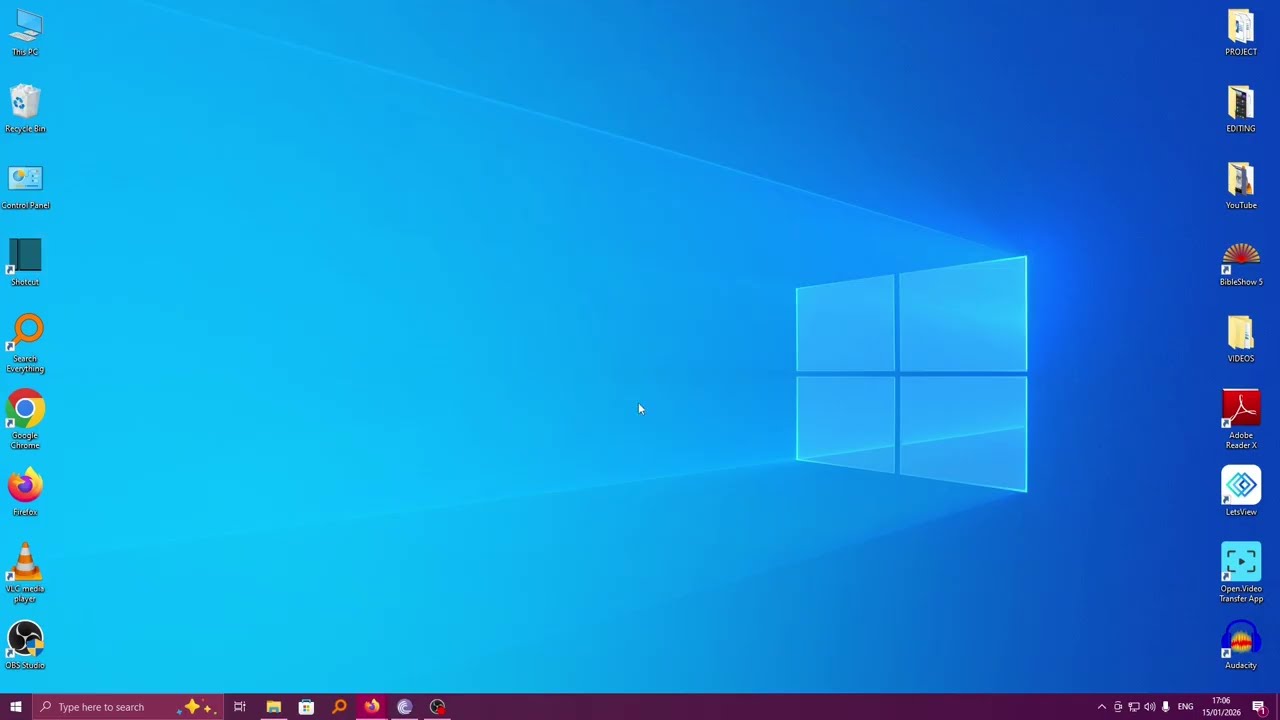Select the Recycle Bin icon

pyautogui.click(x=25, y=110)
